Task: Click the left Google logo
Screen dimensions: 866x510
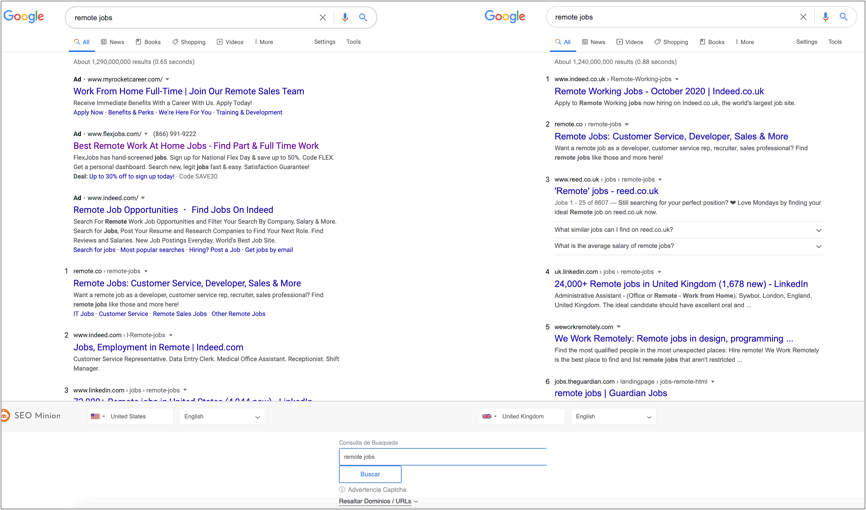Action: 24,17
